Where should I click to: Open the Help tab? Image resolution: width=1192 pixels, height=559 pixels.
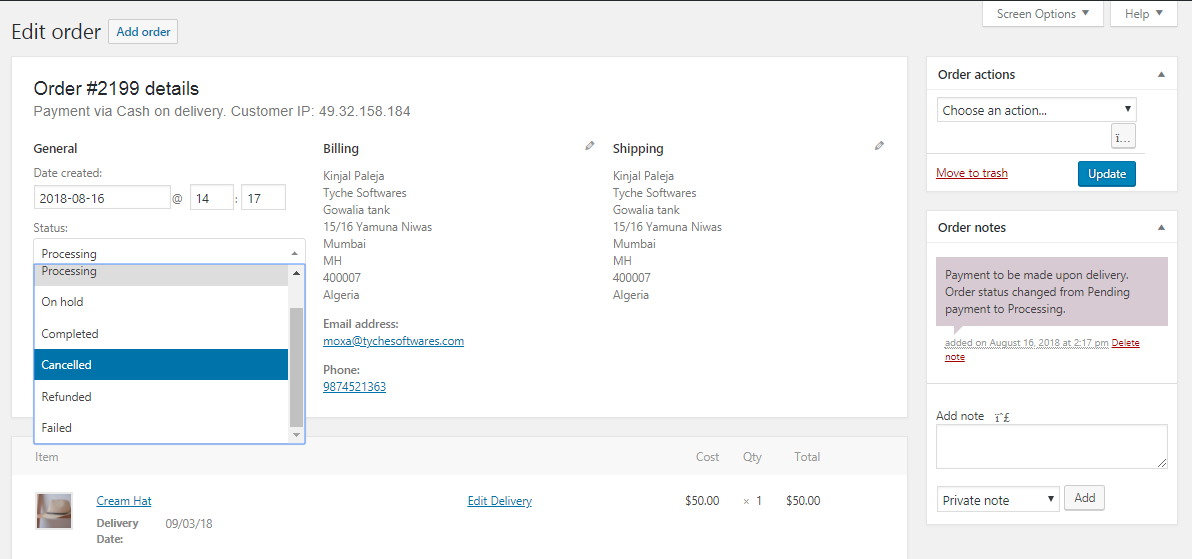coord(1143,14)
